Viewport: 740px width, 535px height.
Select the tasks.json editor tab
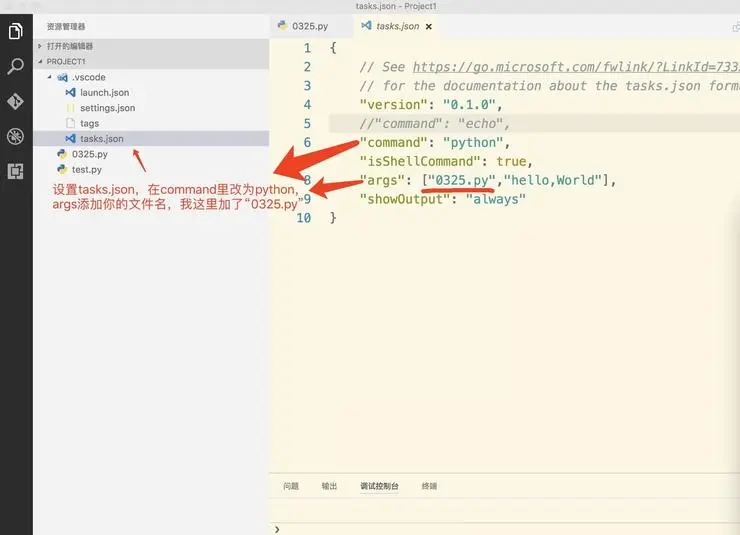pos(397,26)
